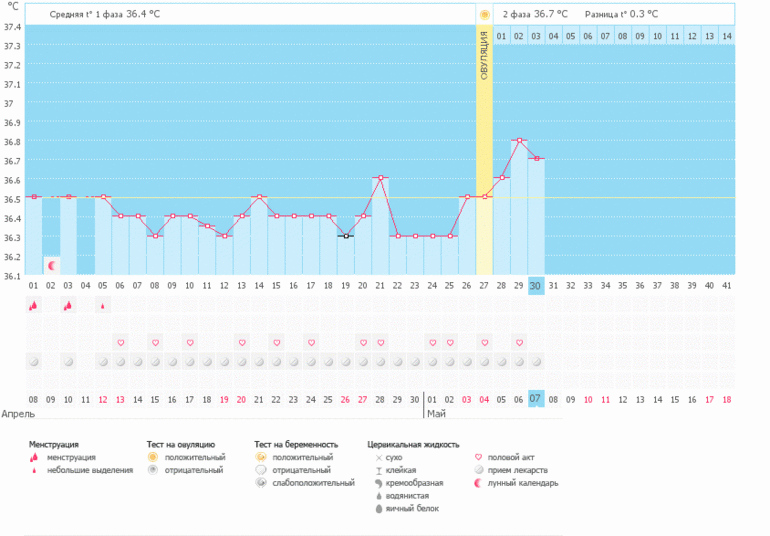
Task: Click the 36.6 temperature peak on day 21
Action: click(x=381, y=178)
